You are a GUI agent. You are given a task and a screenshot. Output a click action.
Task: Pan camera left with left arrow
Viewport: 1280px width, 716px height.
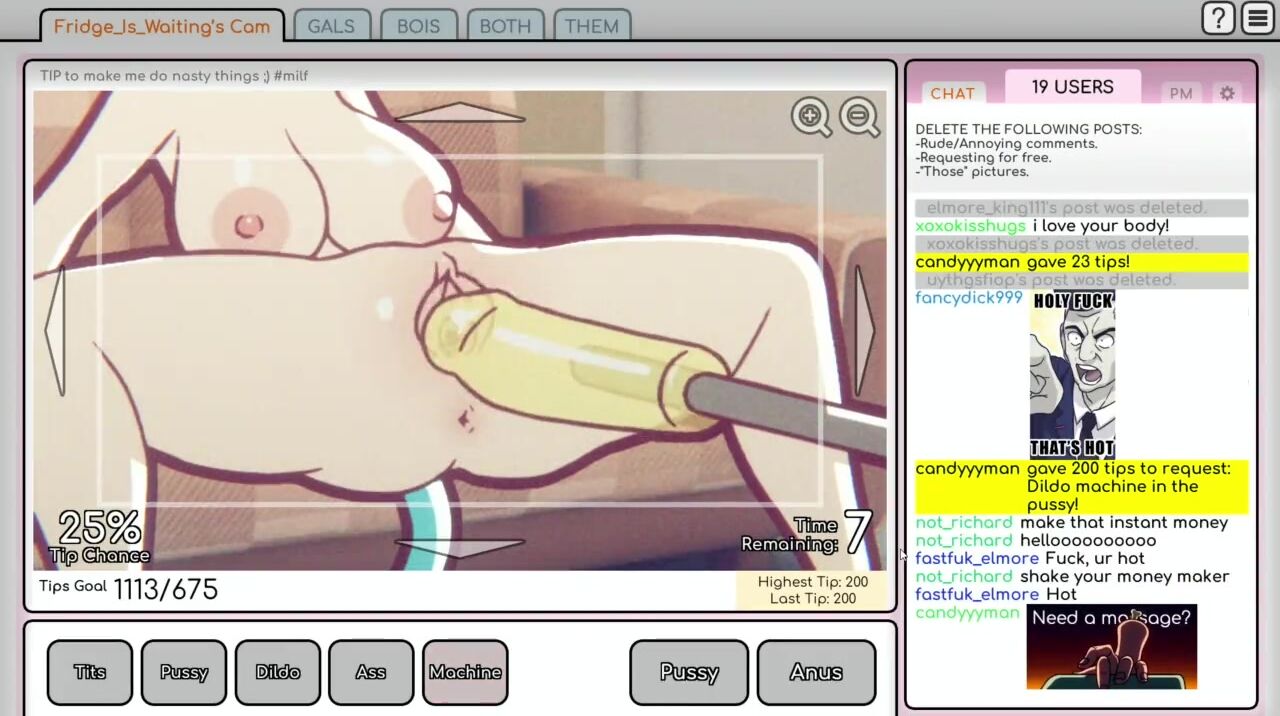55,330
